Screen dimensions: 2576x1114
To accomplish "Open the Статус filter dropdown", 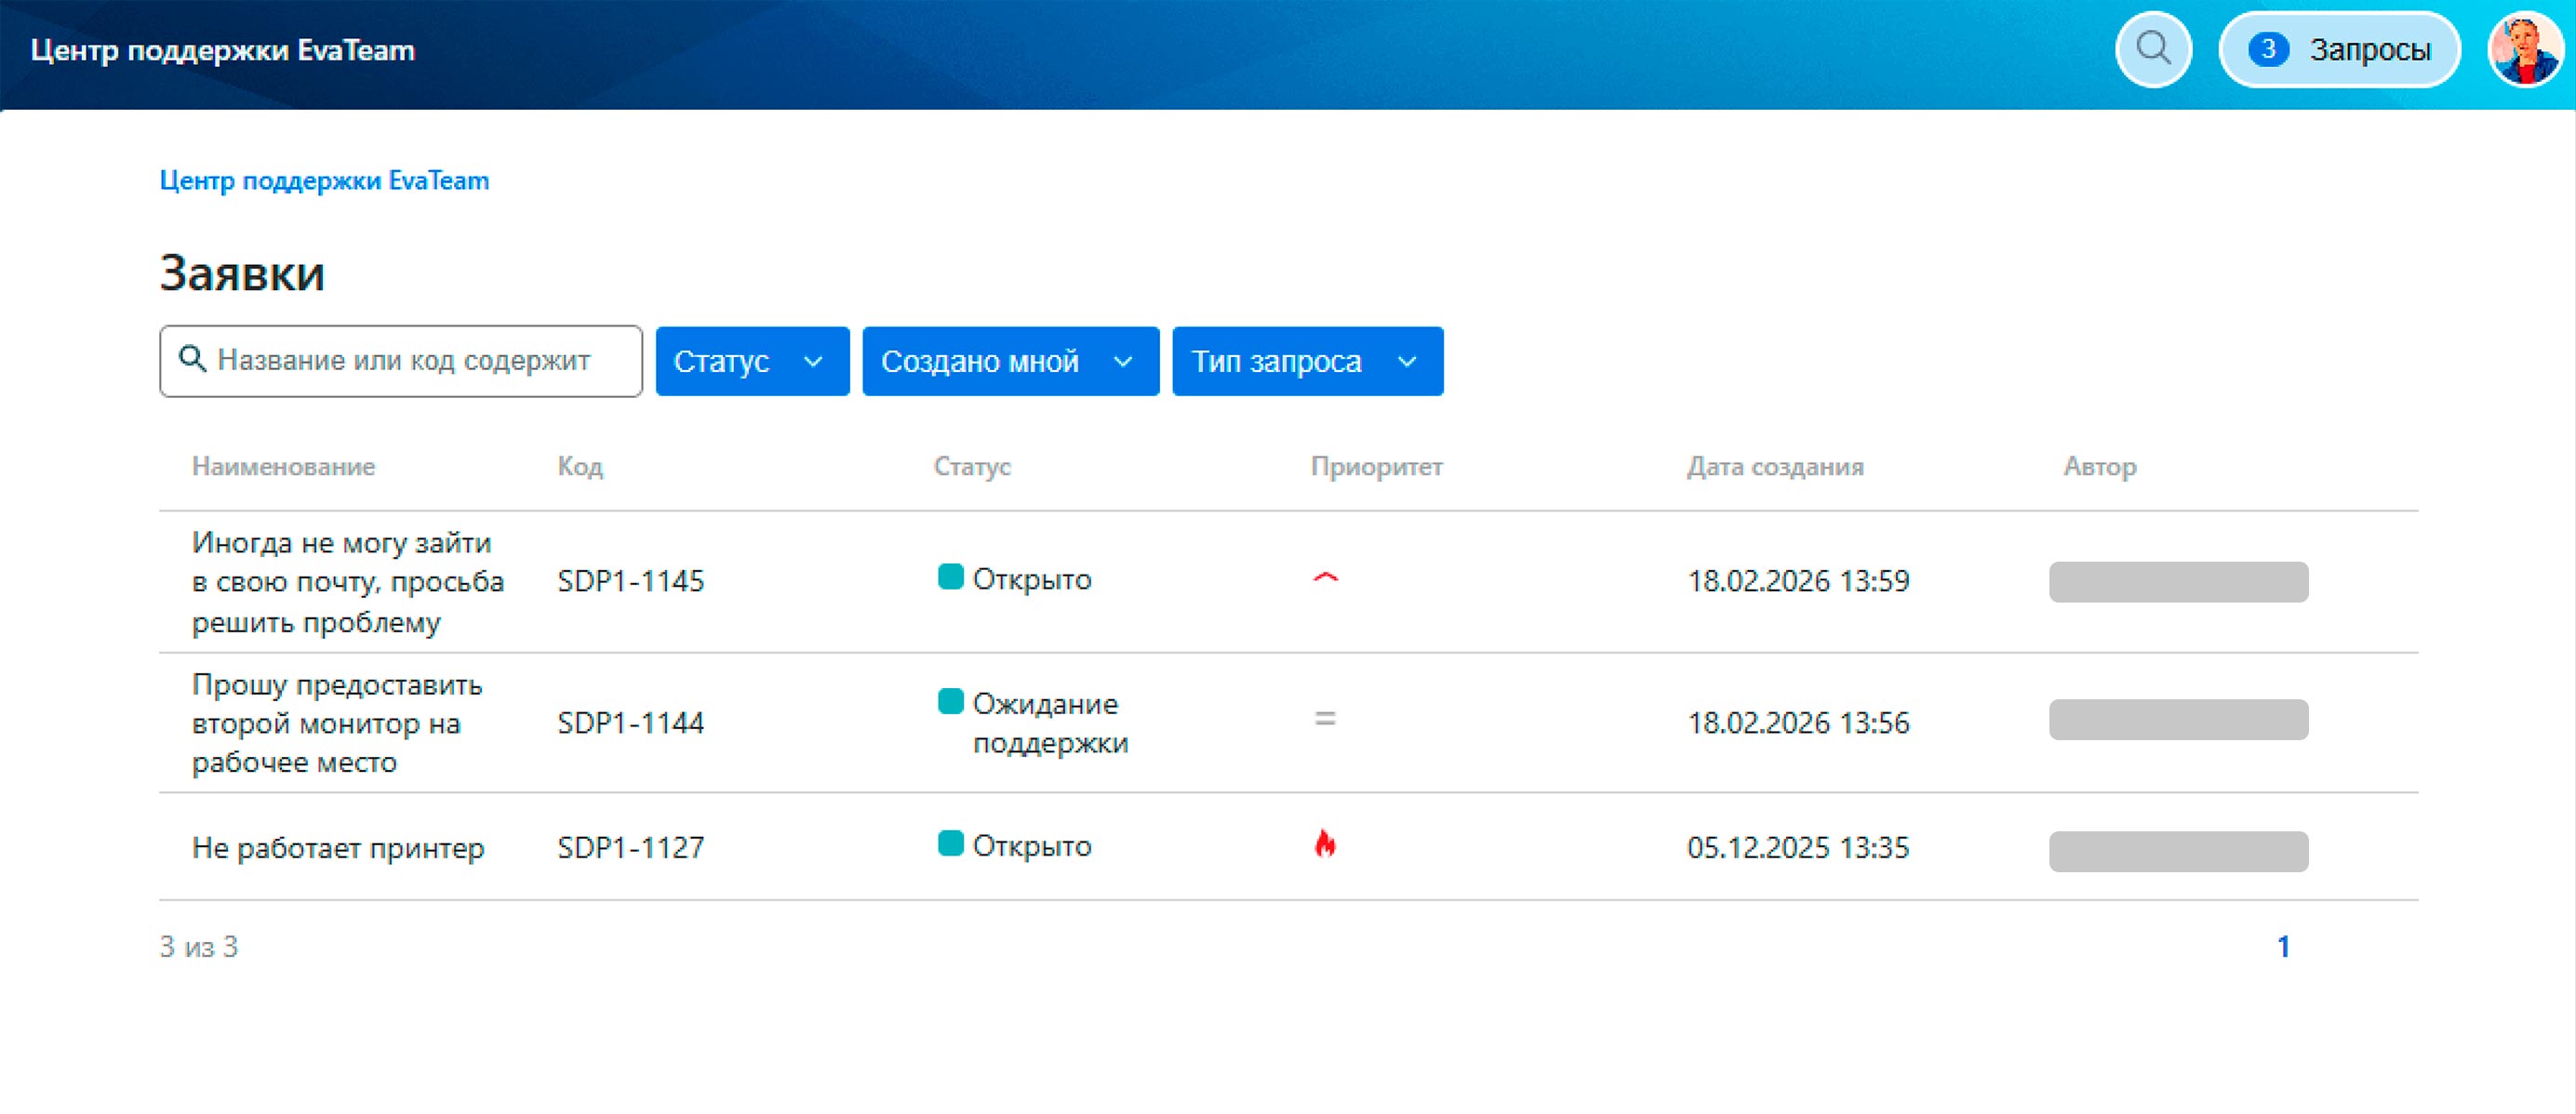I will [752, 361].
